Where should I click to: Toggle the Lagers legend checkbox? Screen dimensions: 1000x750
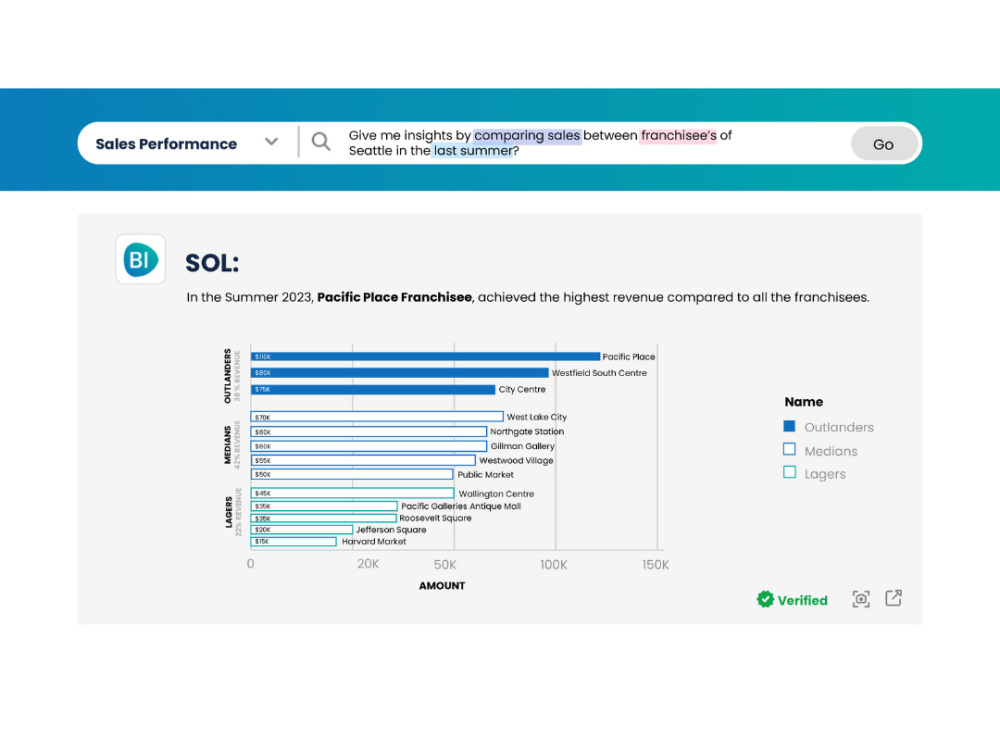click(x=789, y=472)
